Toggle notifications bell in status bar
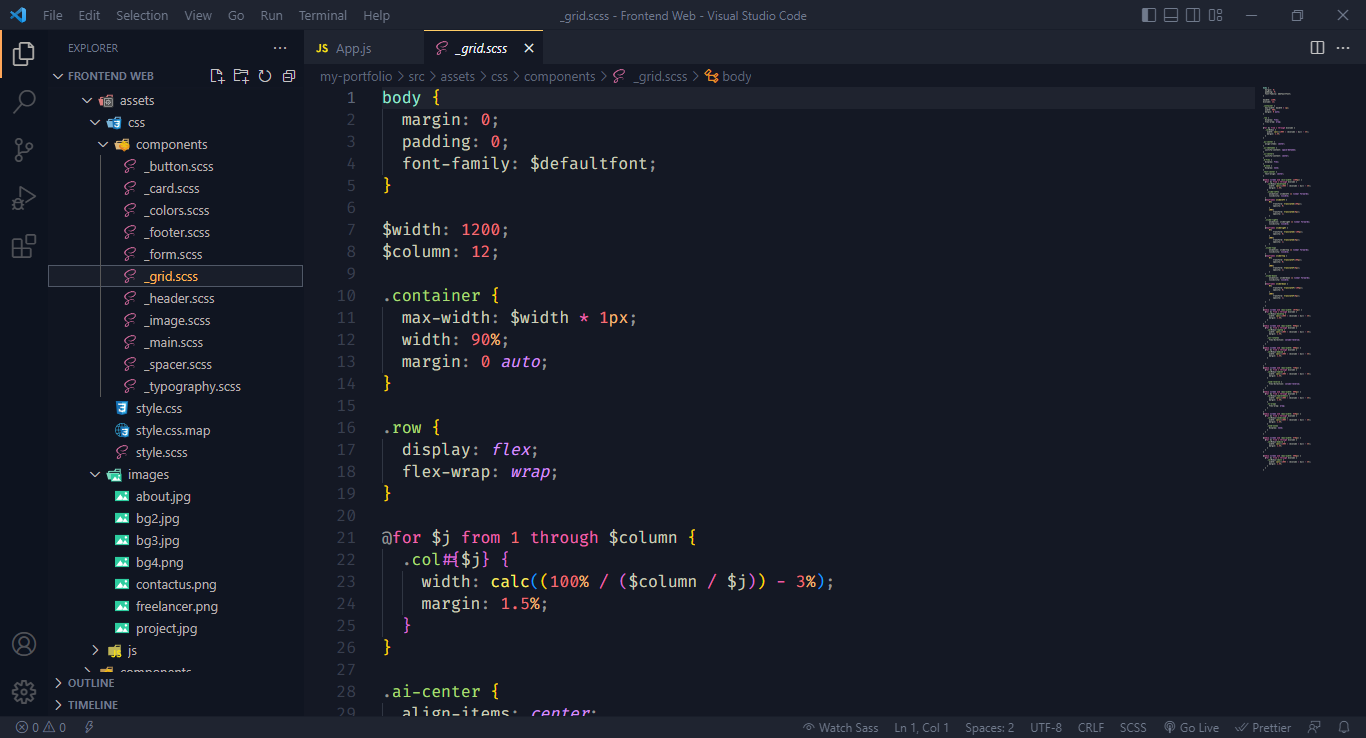1366x738 pixels. 1345,727
